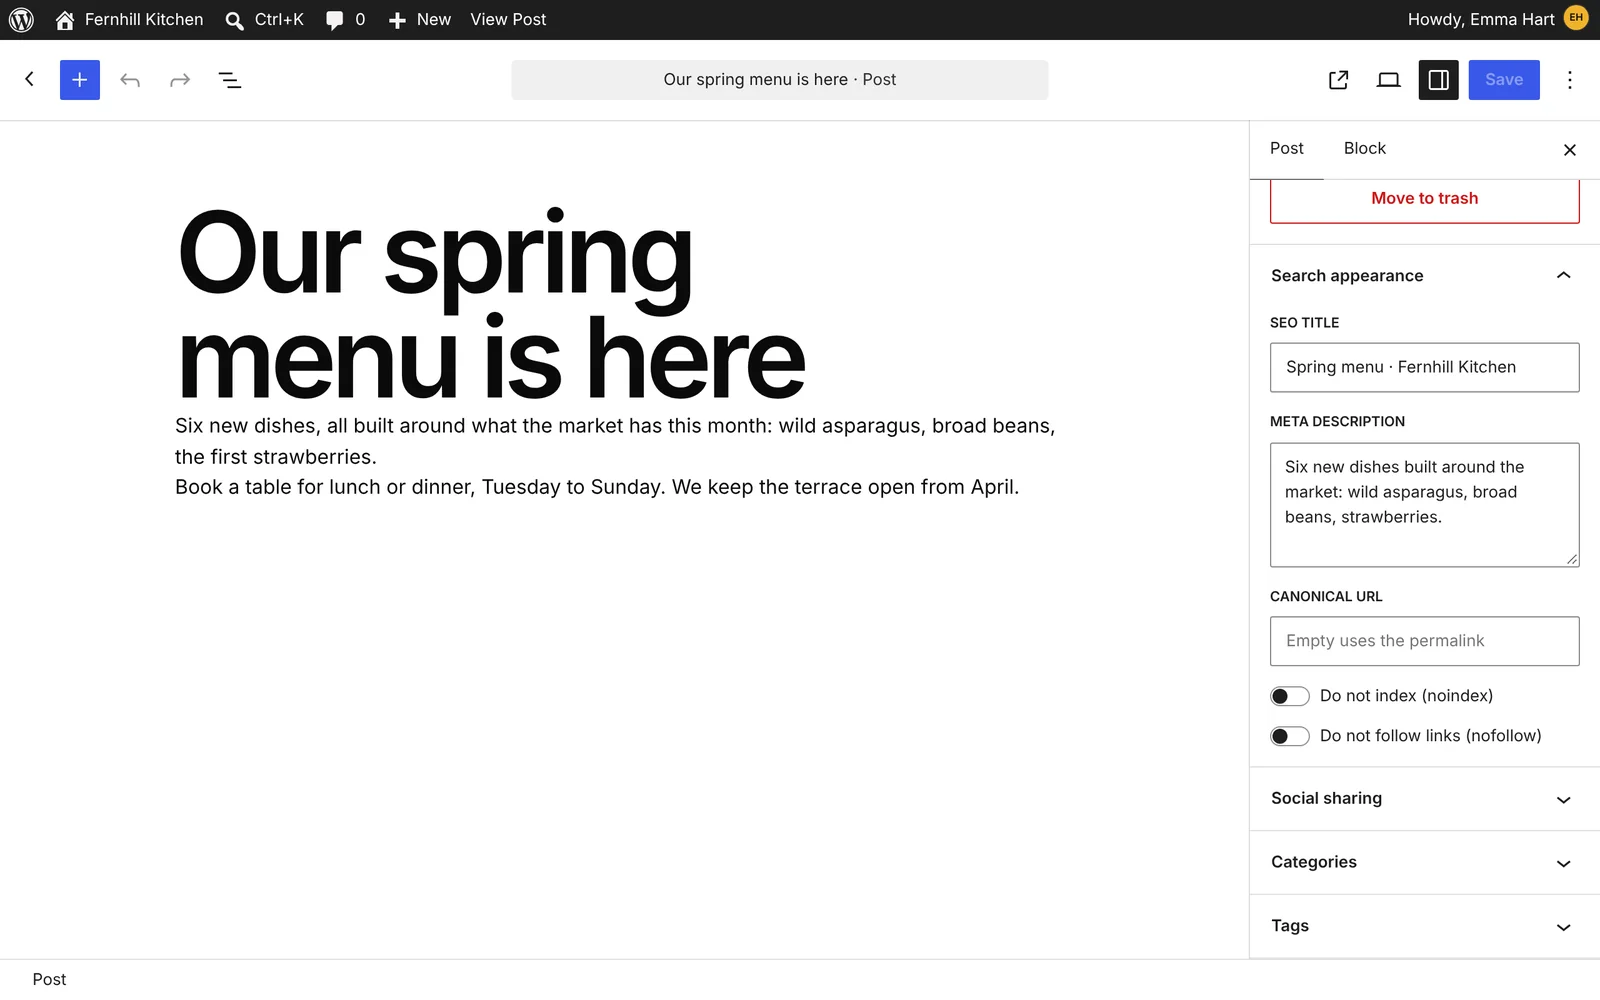Edit the meta description textarea
Image resolution: width=1600 pixels, height=1000 pixels.
pos(1425,505)
